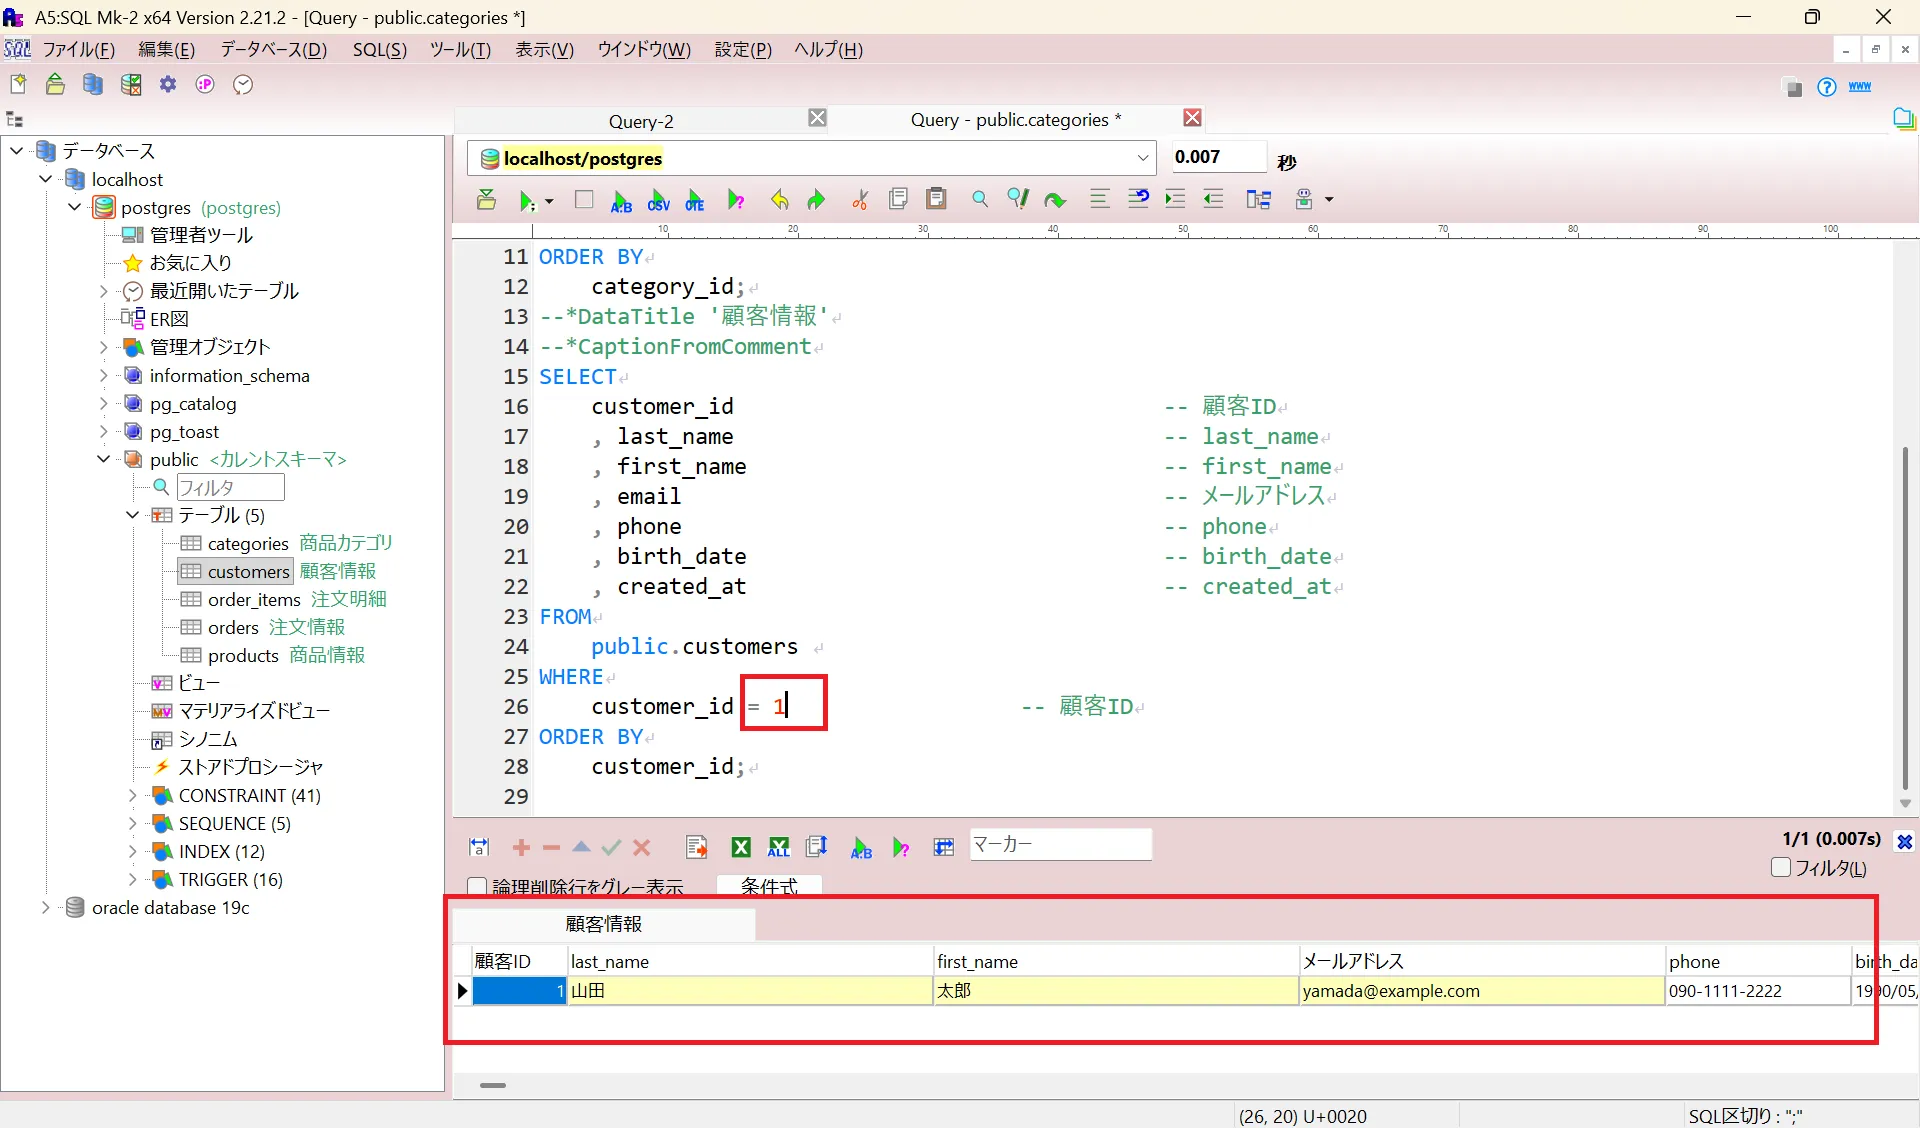Collapse the localhost tree node
Image resolution: width=1920 pixels, height=1128 pixels.
pos(45,179)
